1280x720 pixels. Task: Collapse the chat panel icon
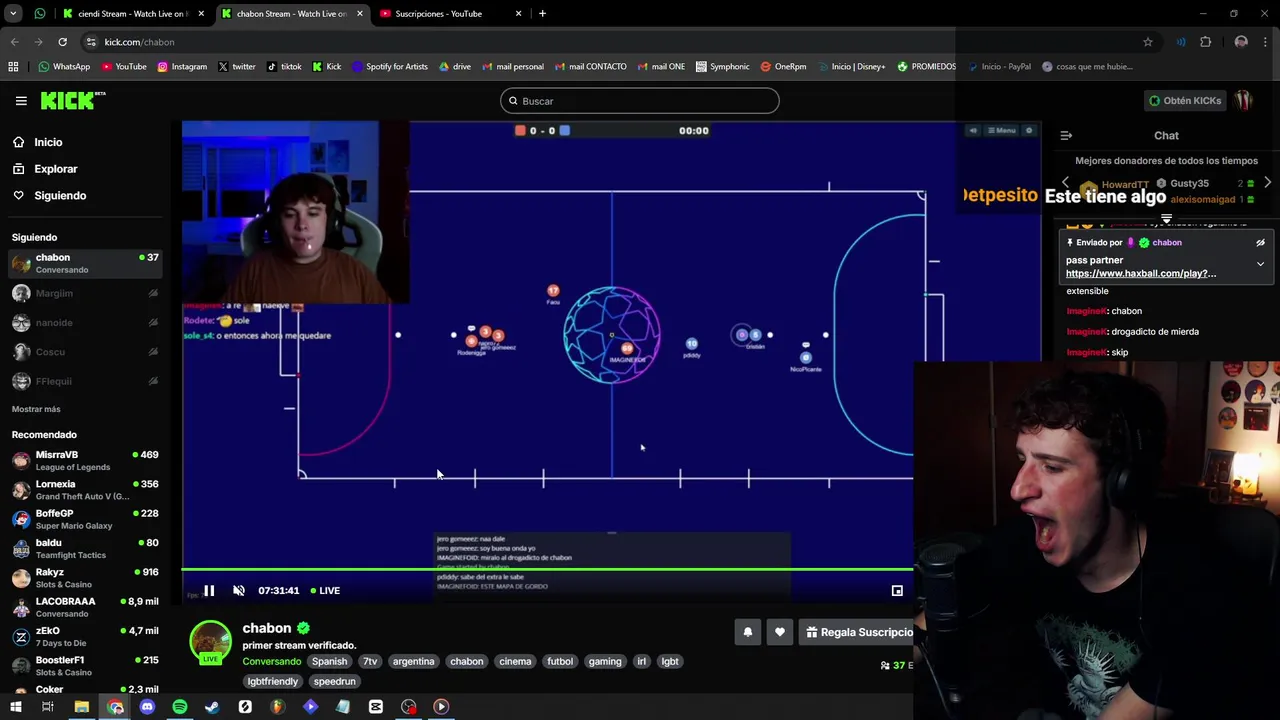coord(1066,135)
